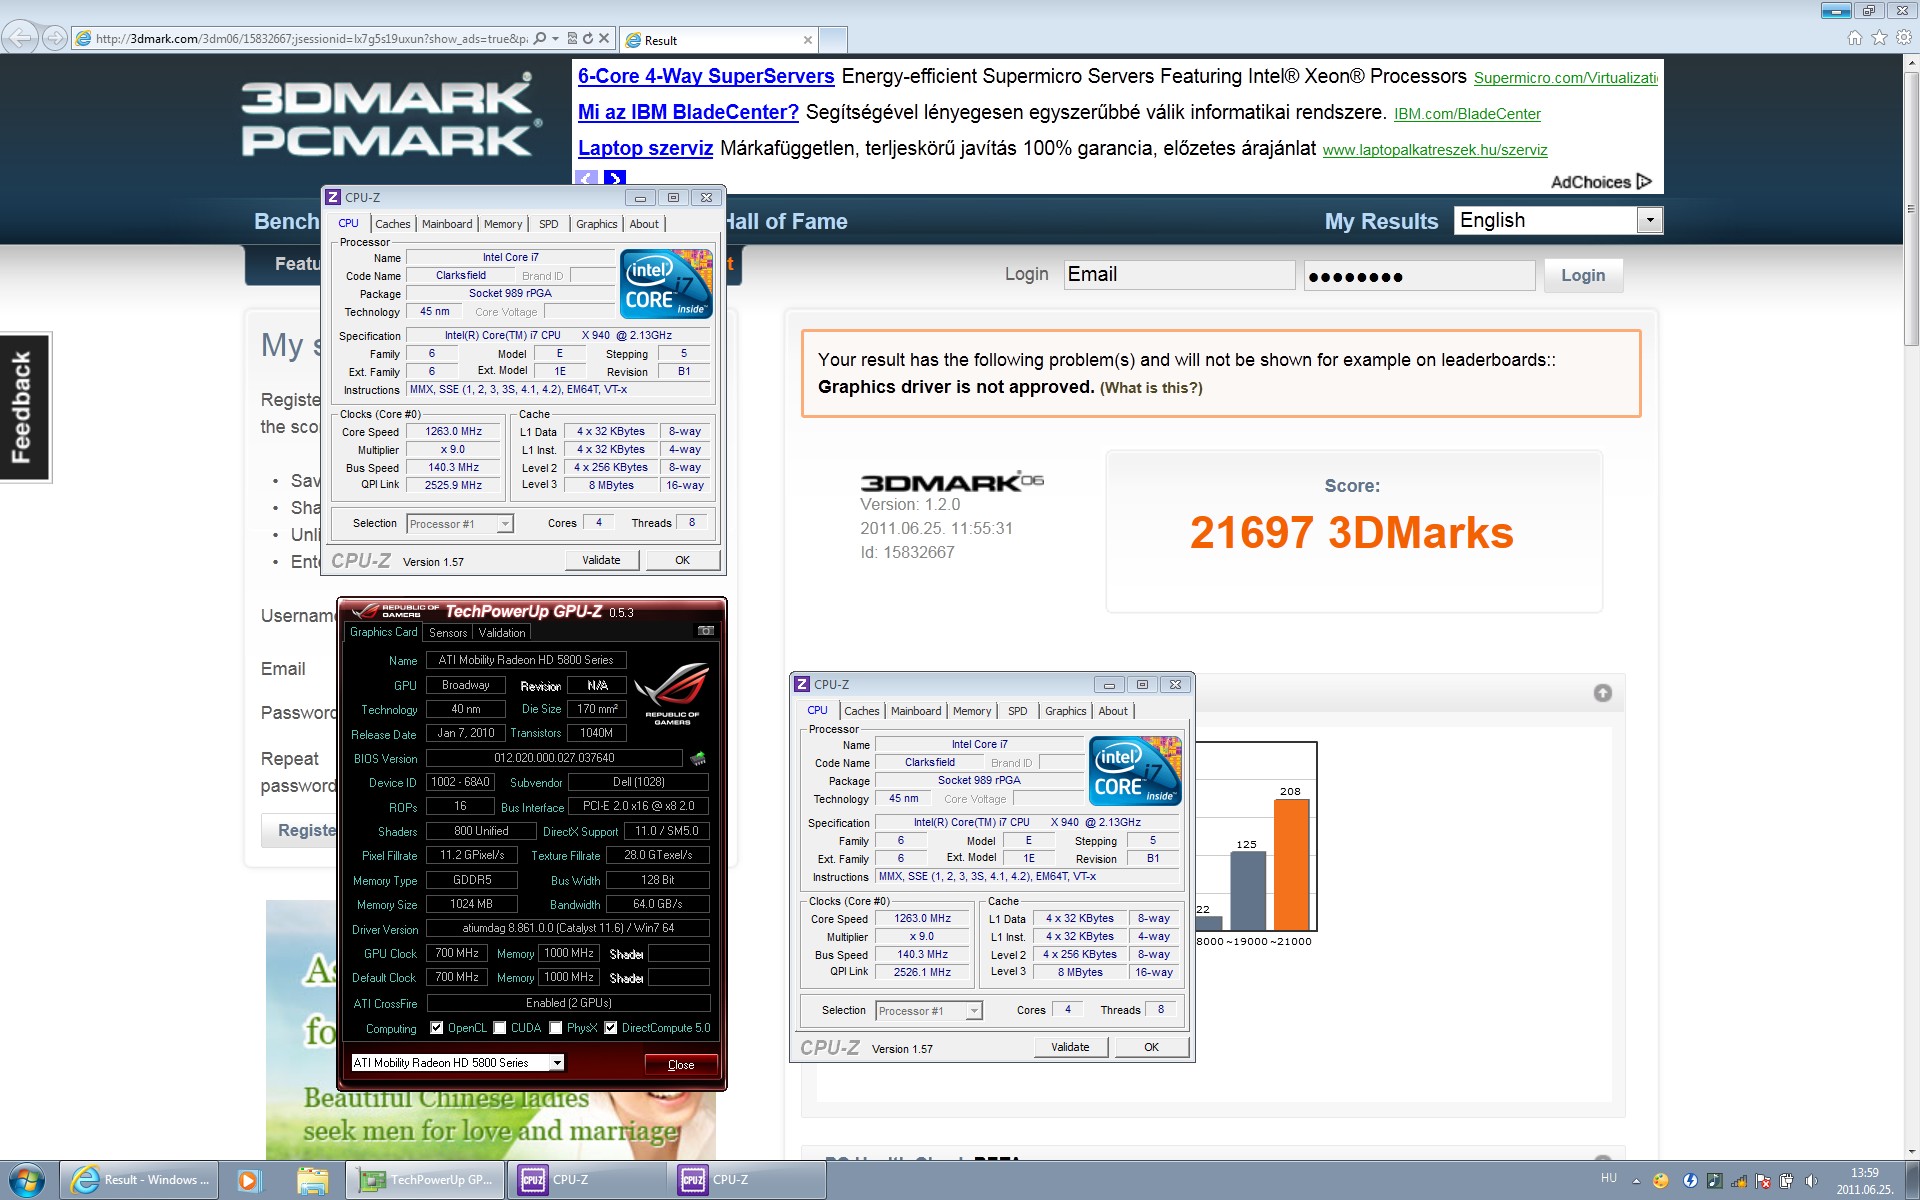Click the collapse arrow on result panel
Image resolution: width=1920 pixels, height=1200 pixels.
coord(1602,693)
